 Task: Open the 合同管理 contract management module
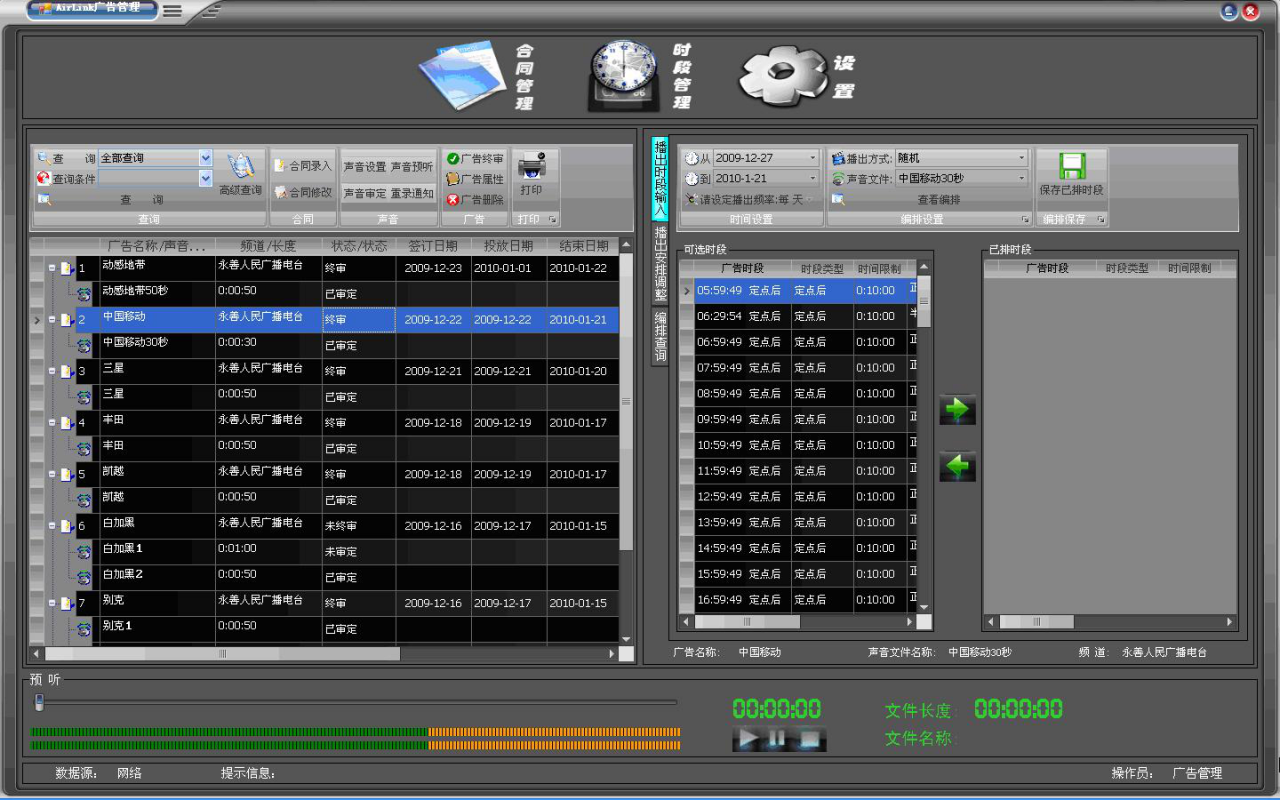476,76
